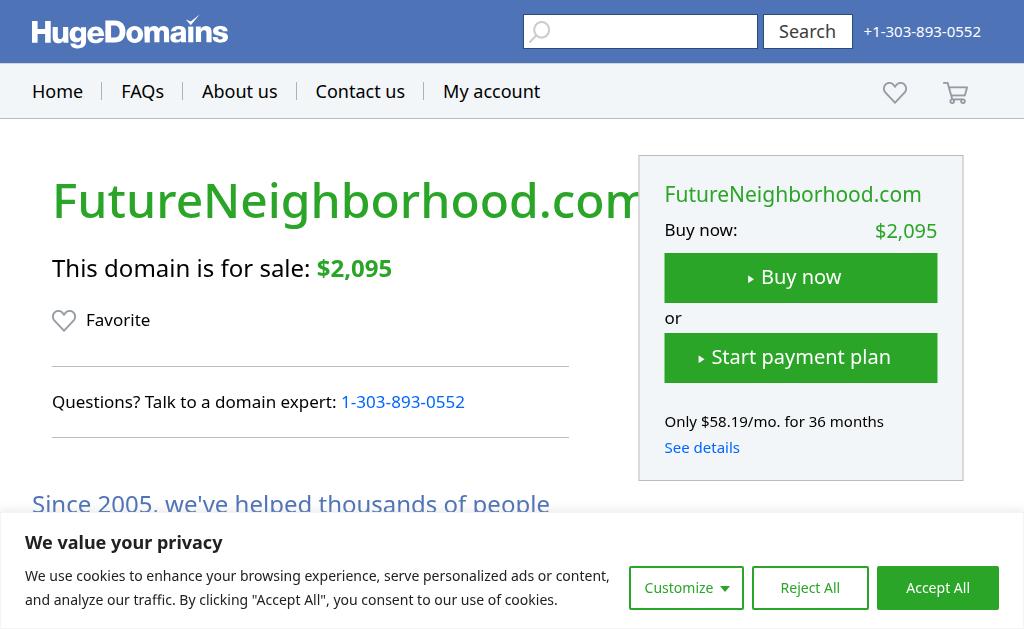Open the FAQs page
The width and height of the screenshot is (1024, 629).
pyautogui.click(x=142, y=91)
